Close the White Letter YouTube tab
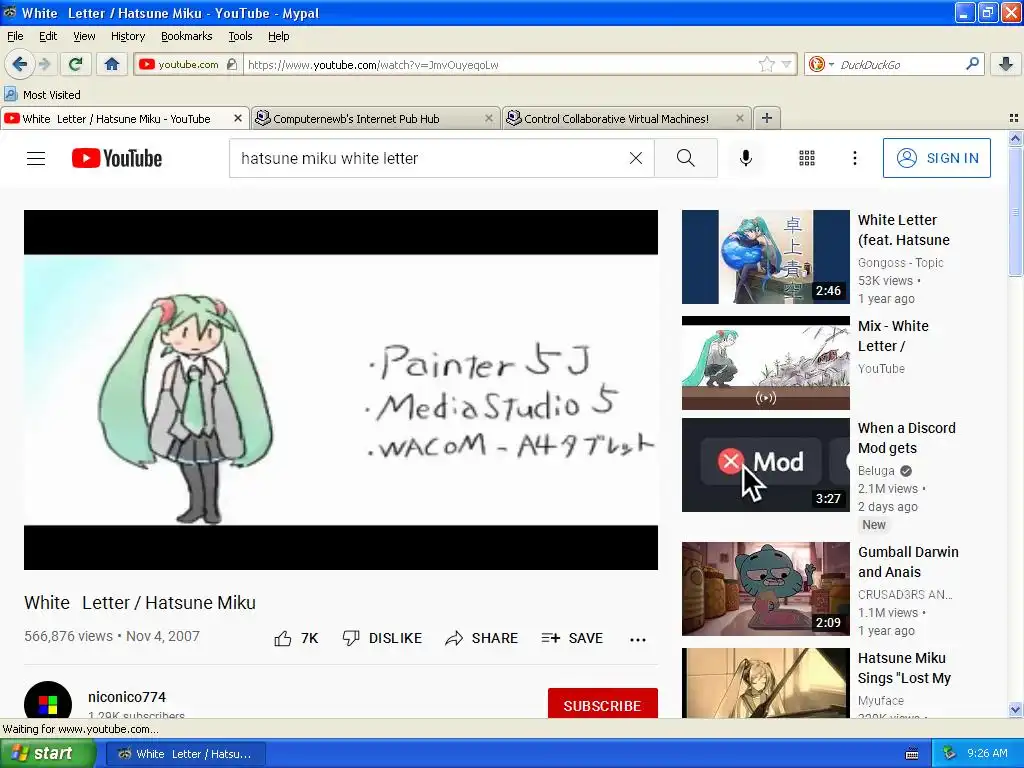This screenshot has width=1024, height=768. coord(238,118)
